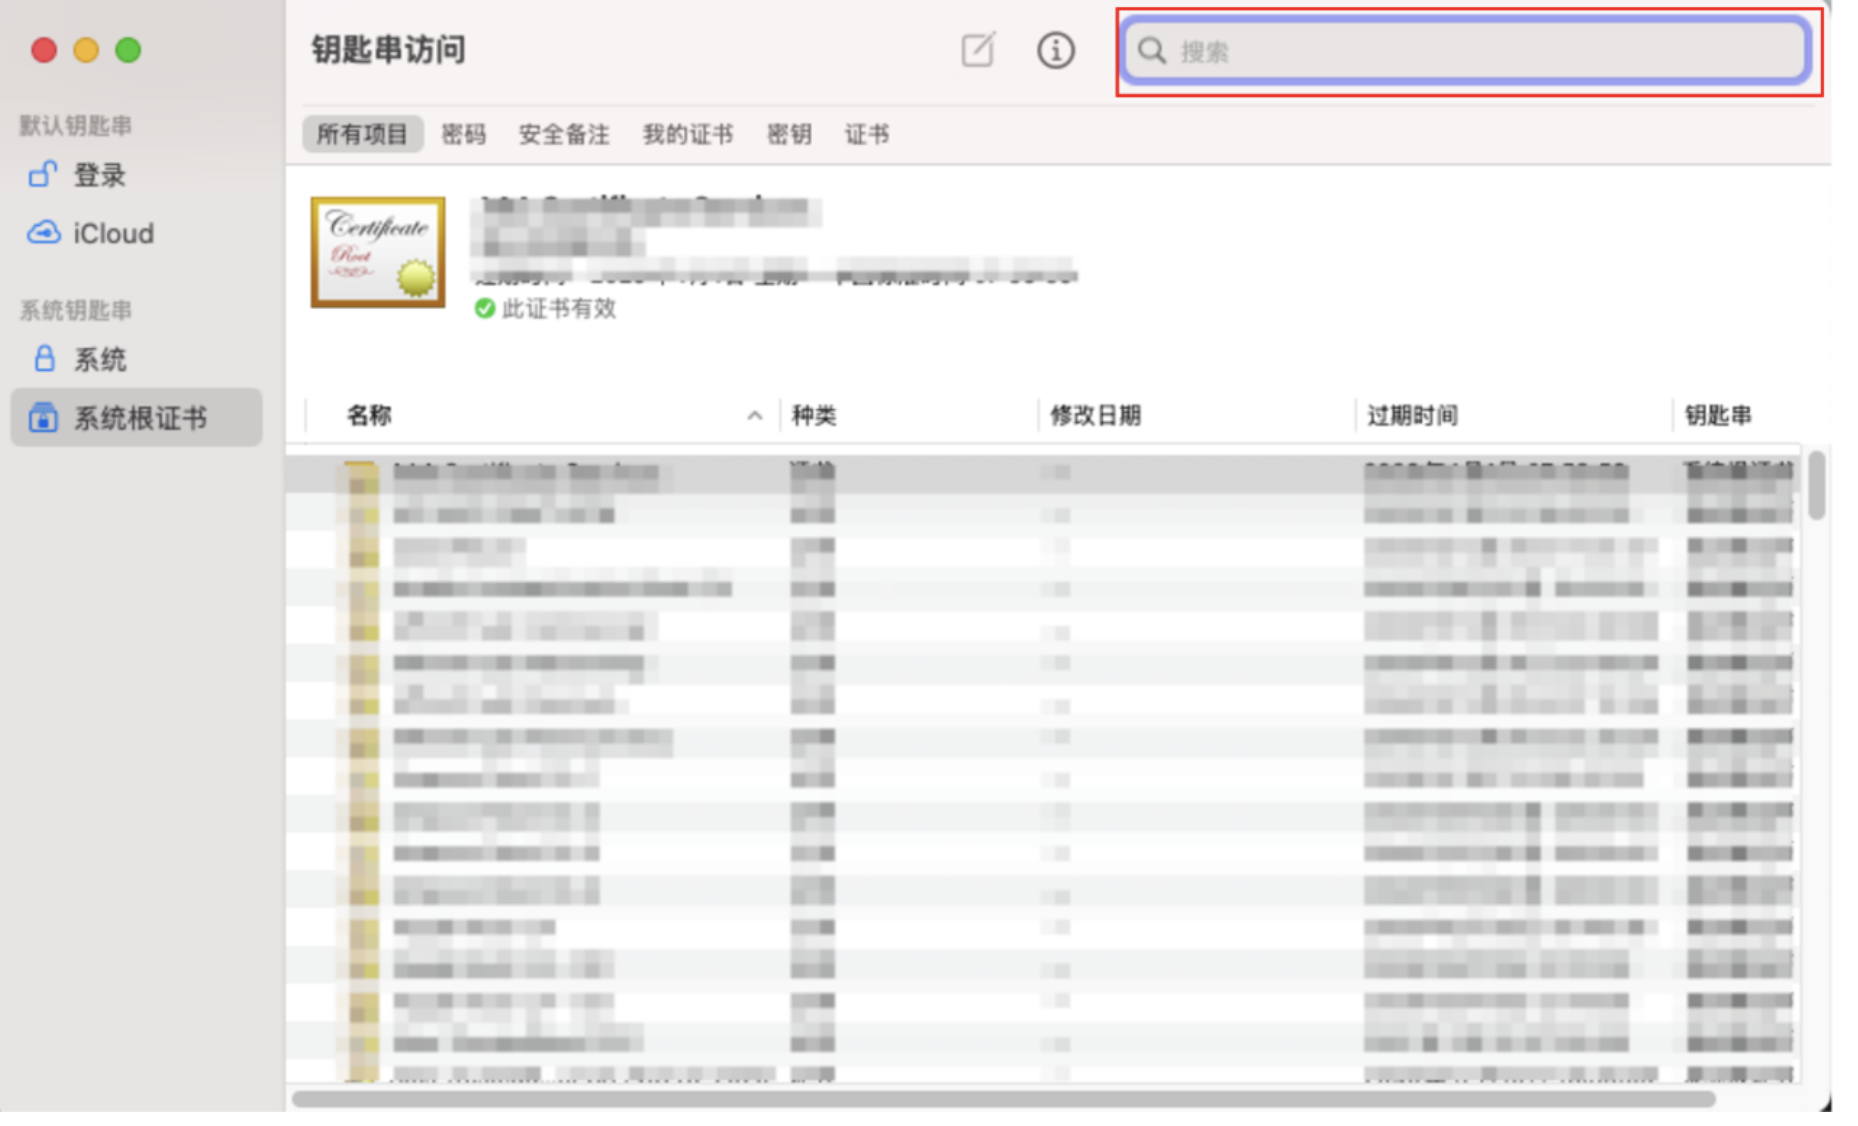Select the iCloud keychain cloud icon
The width and height of the screenshot is (1858, 1126).
coord(43,233)
